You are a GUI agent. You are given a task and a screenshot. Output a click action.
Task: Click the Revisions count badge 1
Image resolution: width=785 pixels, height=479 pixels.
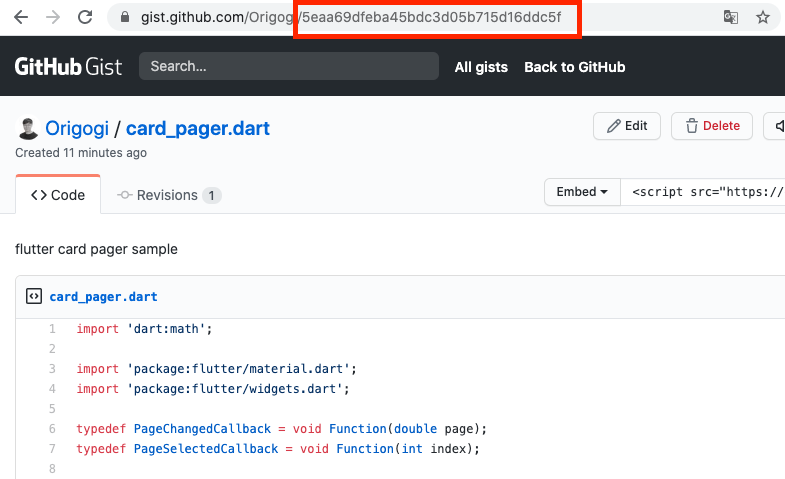click(x=212, y=195)
